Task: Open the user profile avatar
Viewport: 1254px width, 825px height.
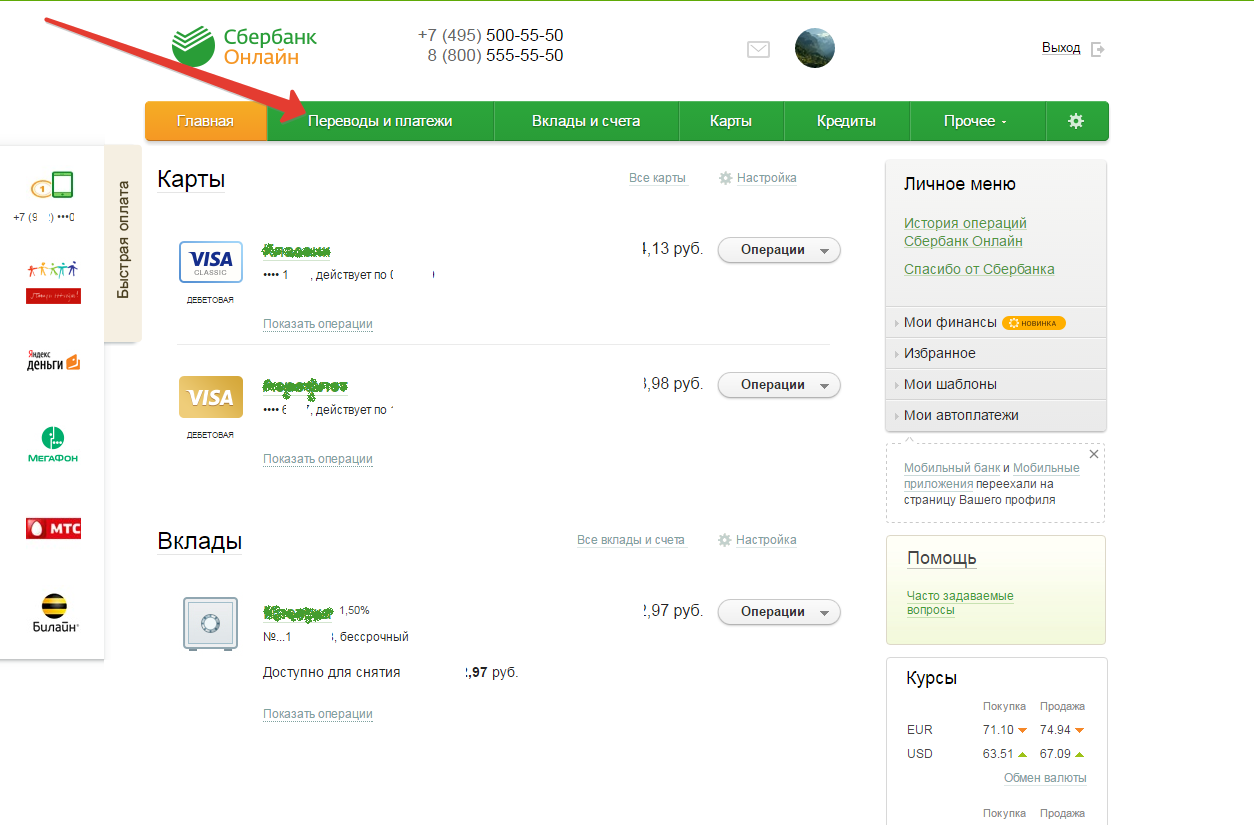Action: click(x=815, y=48)
